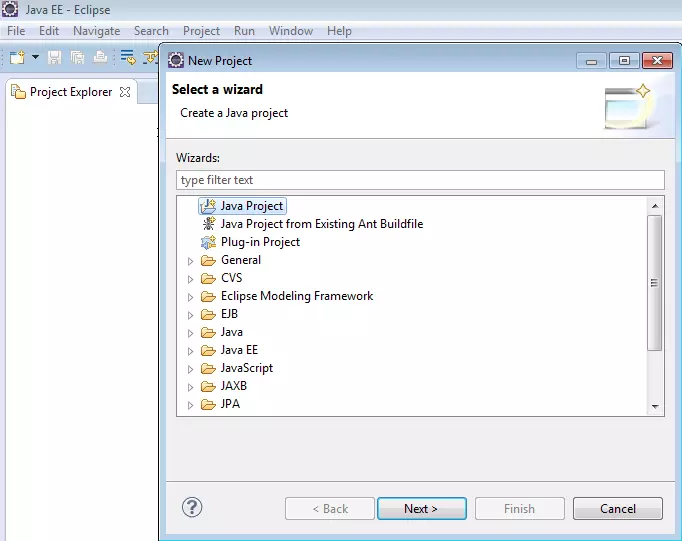Click the Plug-in Project icon
The image size is (682, 541).
[208, 242]
